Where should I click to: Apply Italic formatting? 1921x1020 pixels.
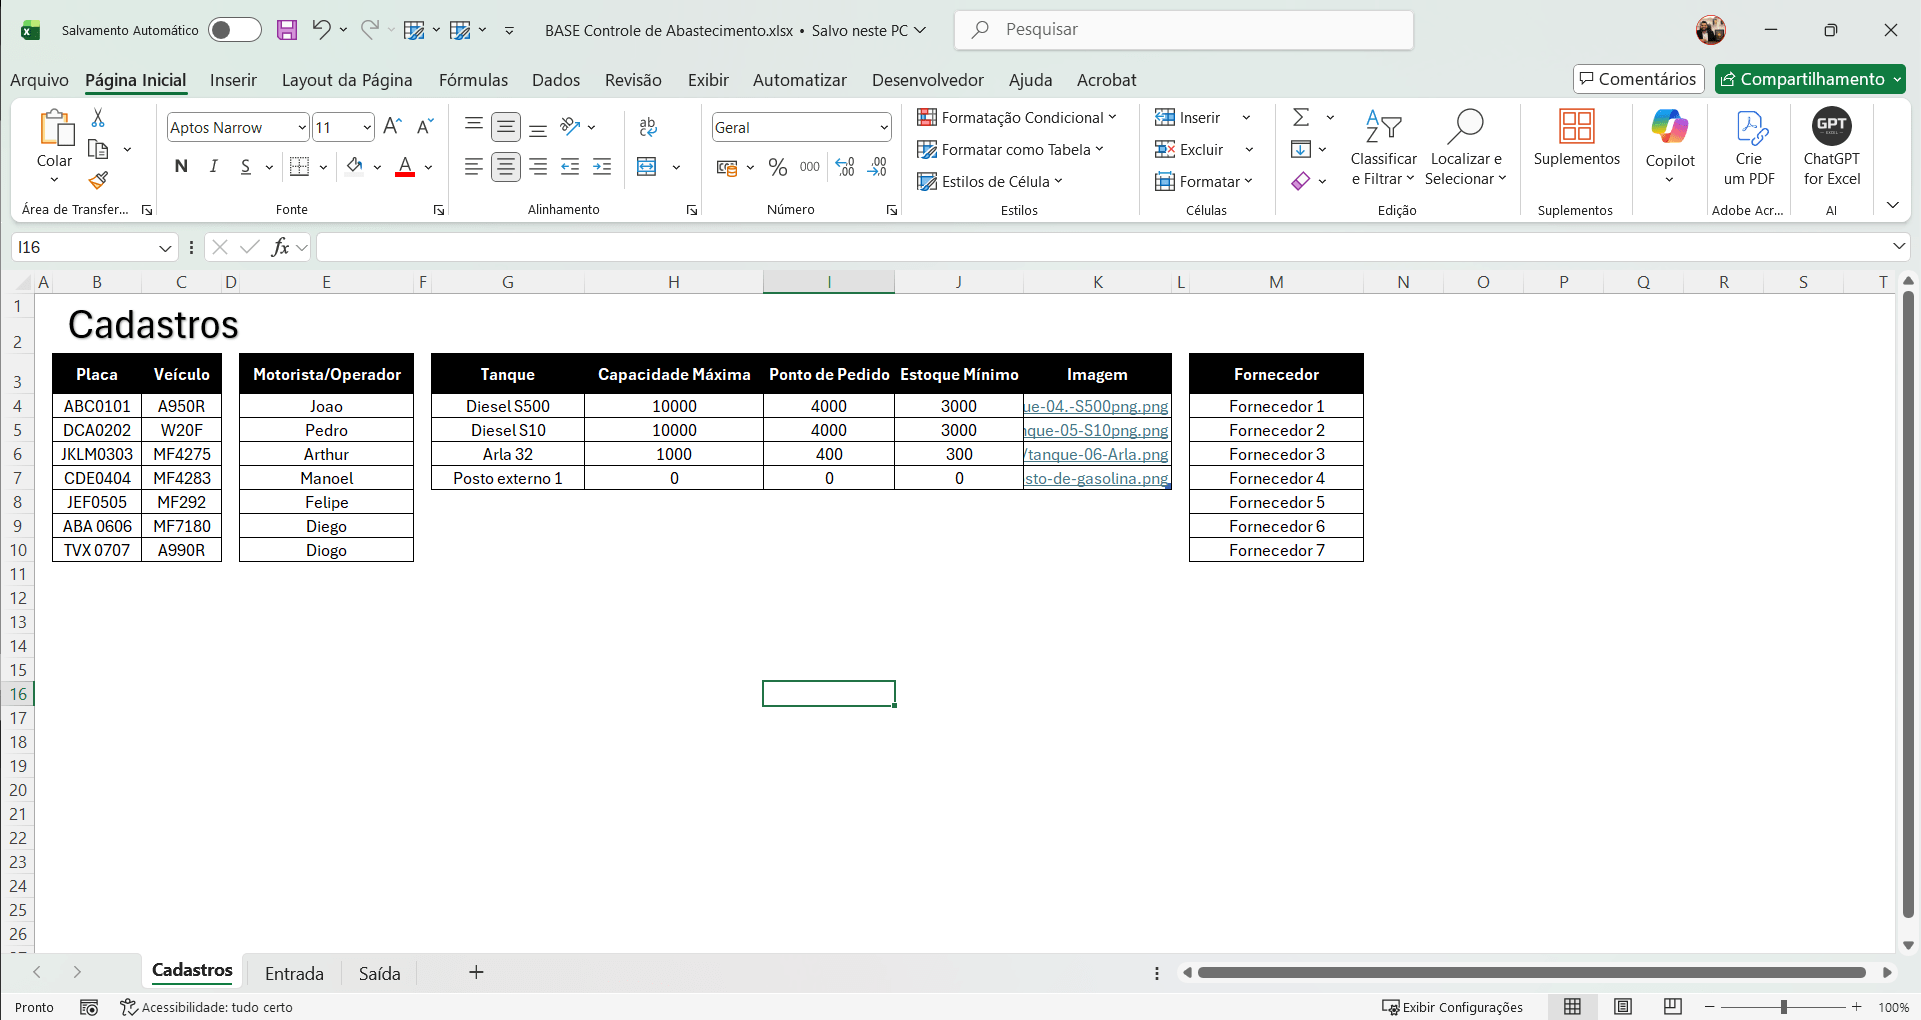212,167
